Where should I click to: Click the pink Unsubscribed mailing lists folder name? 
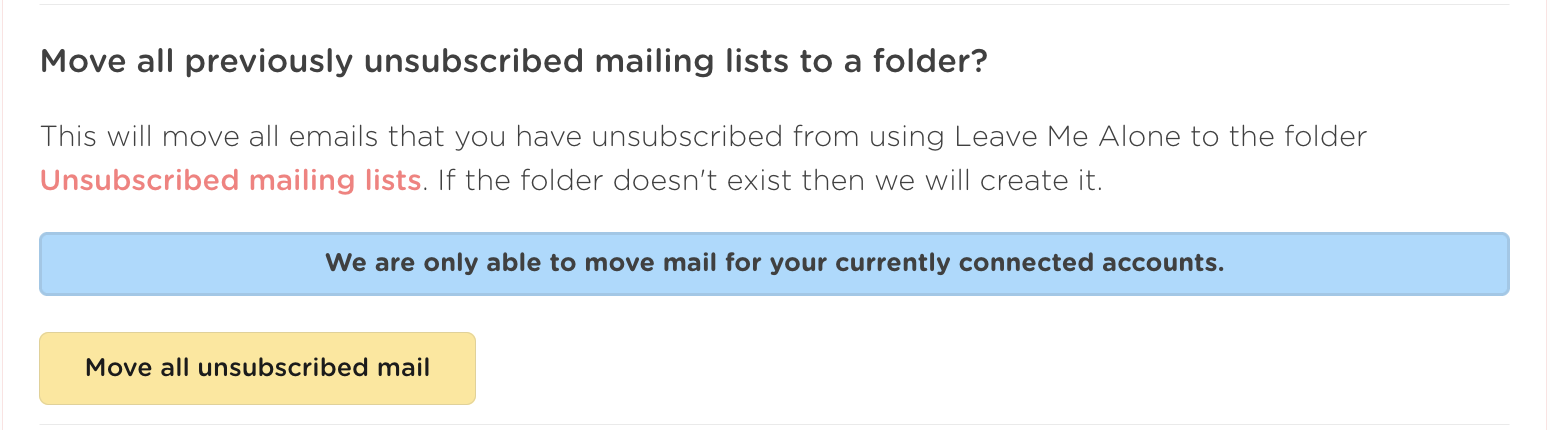230,181
